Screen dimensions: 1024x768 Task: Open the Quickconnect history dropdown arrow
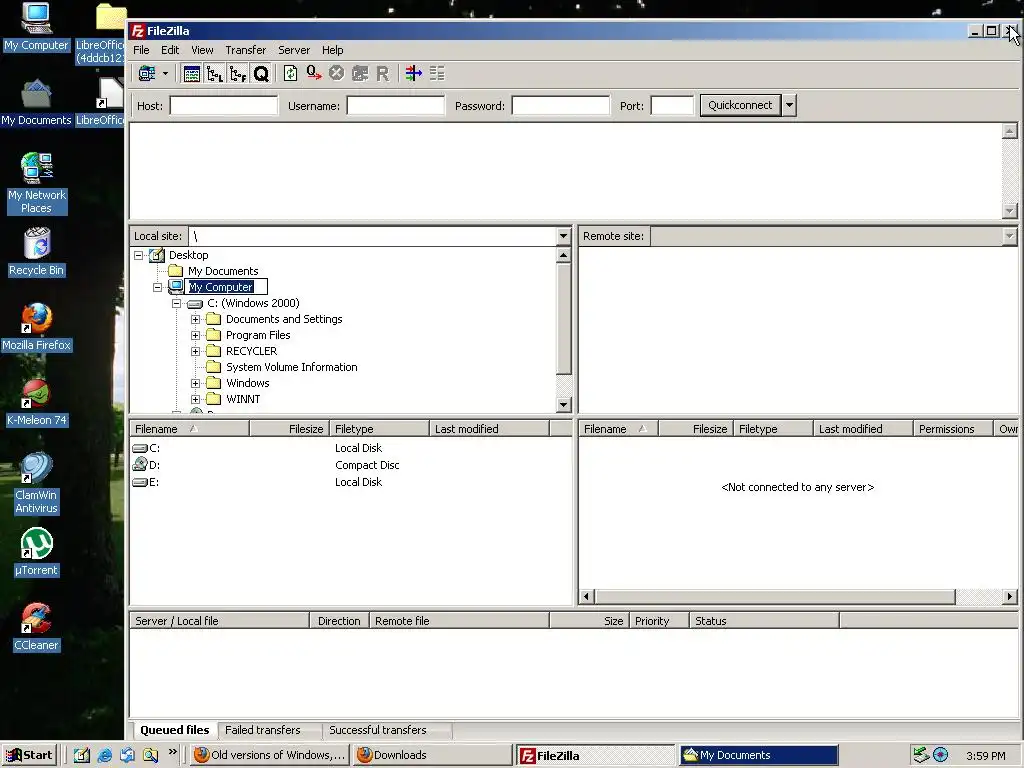[x=789, y=105]
